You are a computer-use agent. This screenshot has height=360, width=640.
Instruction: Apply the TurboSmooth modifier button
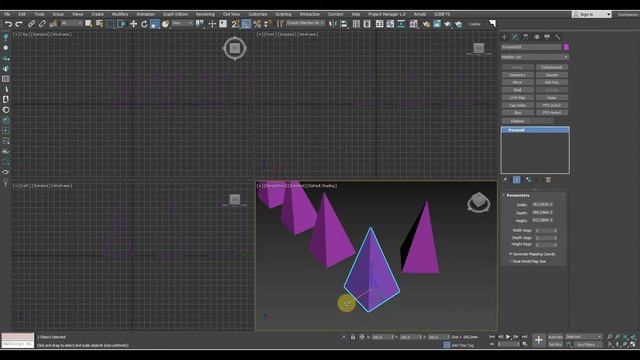point(552,67)
